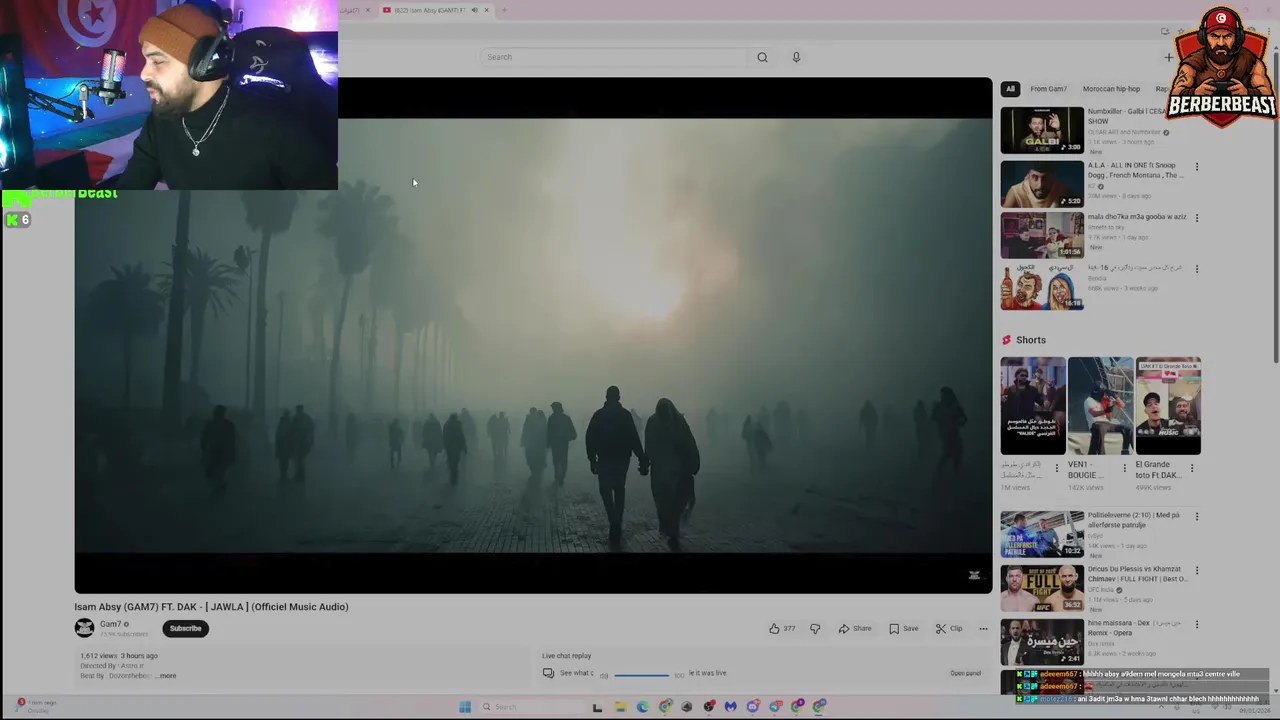
Task: Open Dricus Du Plessis vs Khamzat title
Action: pos(1138,574)
